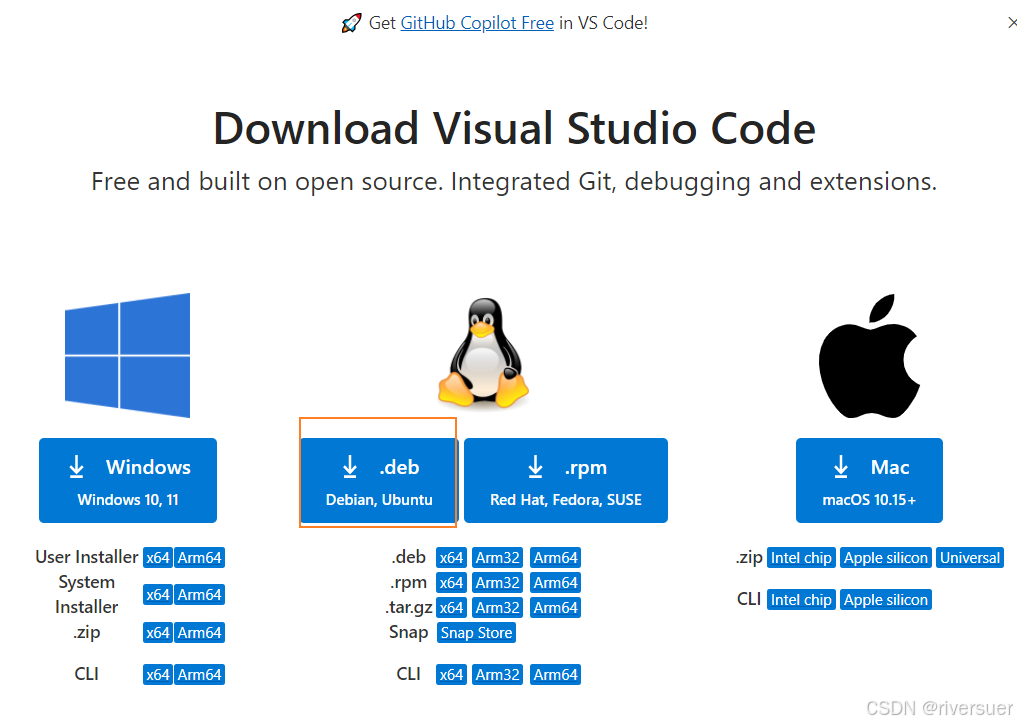Dismiss the Copilot promotion banner

coord(1012,22)
